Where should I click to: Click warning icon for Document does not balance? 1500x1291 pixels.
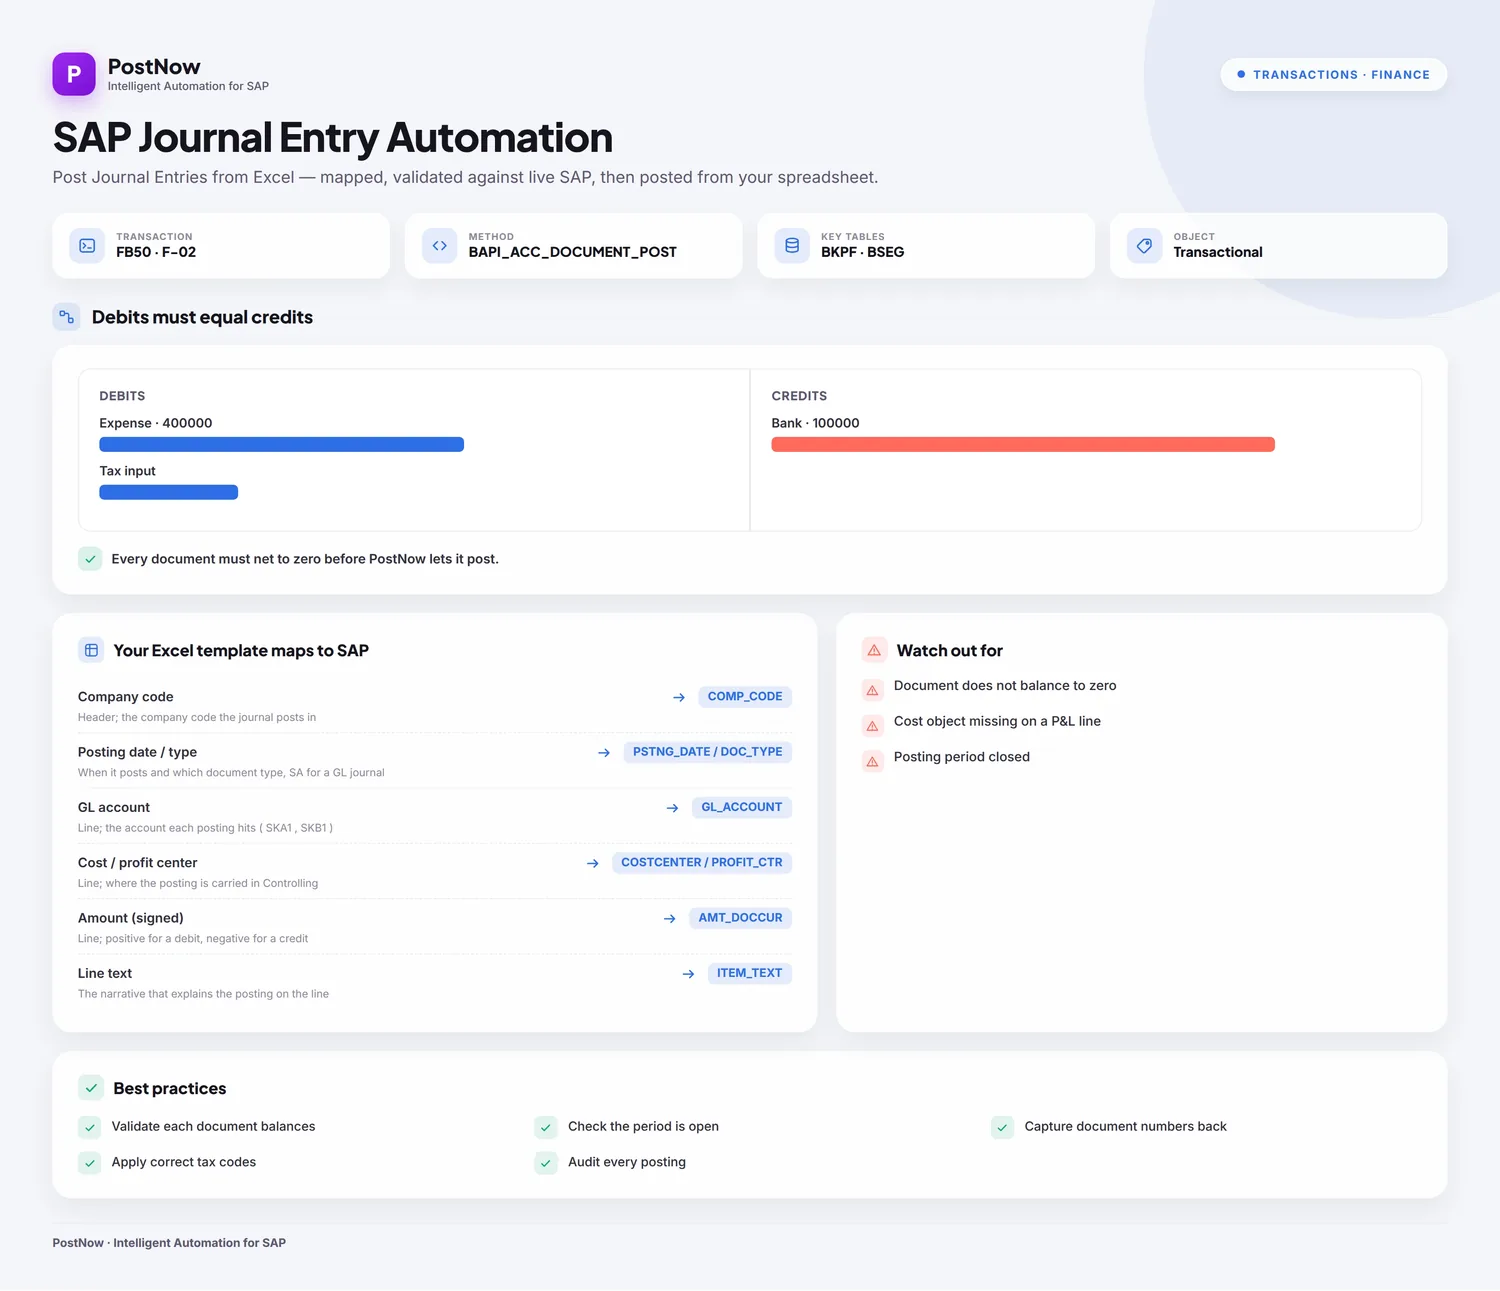[872, 690]
